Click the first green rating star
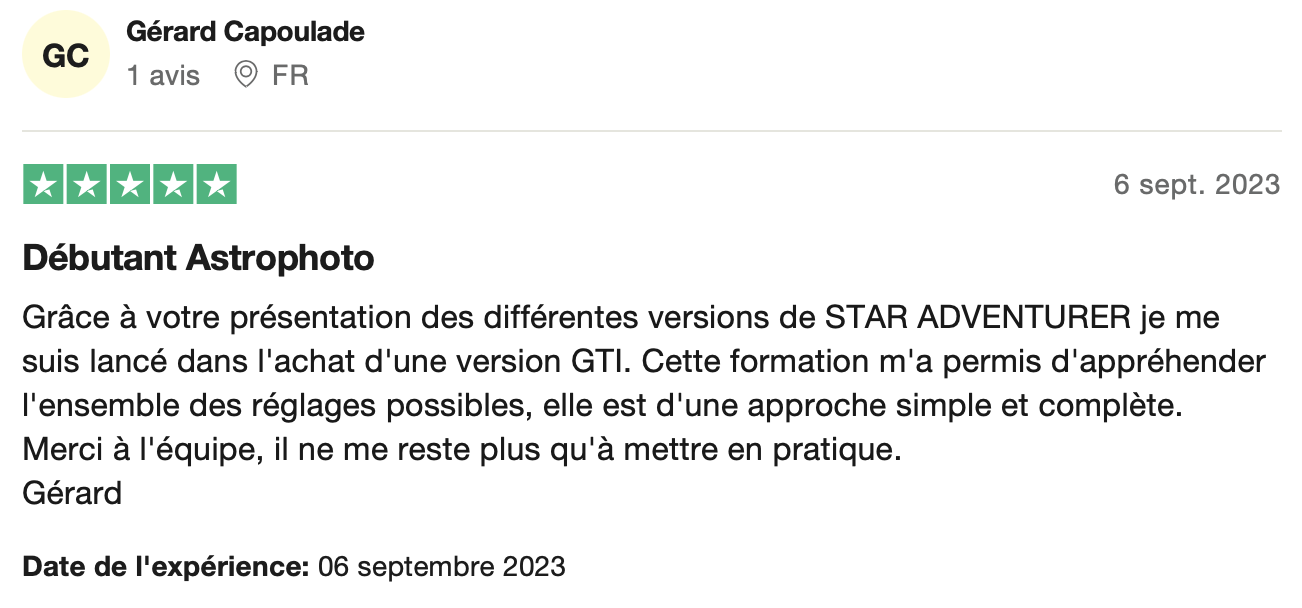The width and height of the screenshot is (1302, 608). coord(44,184)
